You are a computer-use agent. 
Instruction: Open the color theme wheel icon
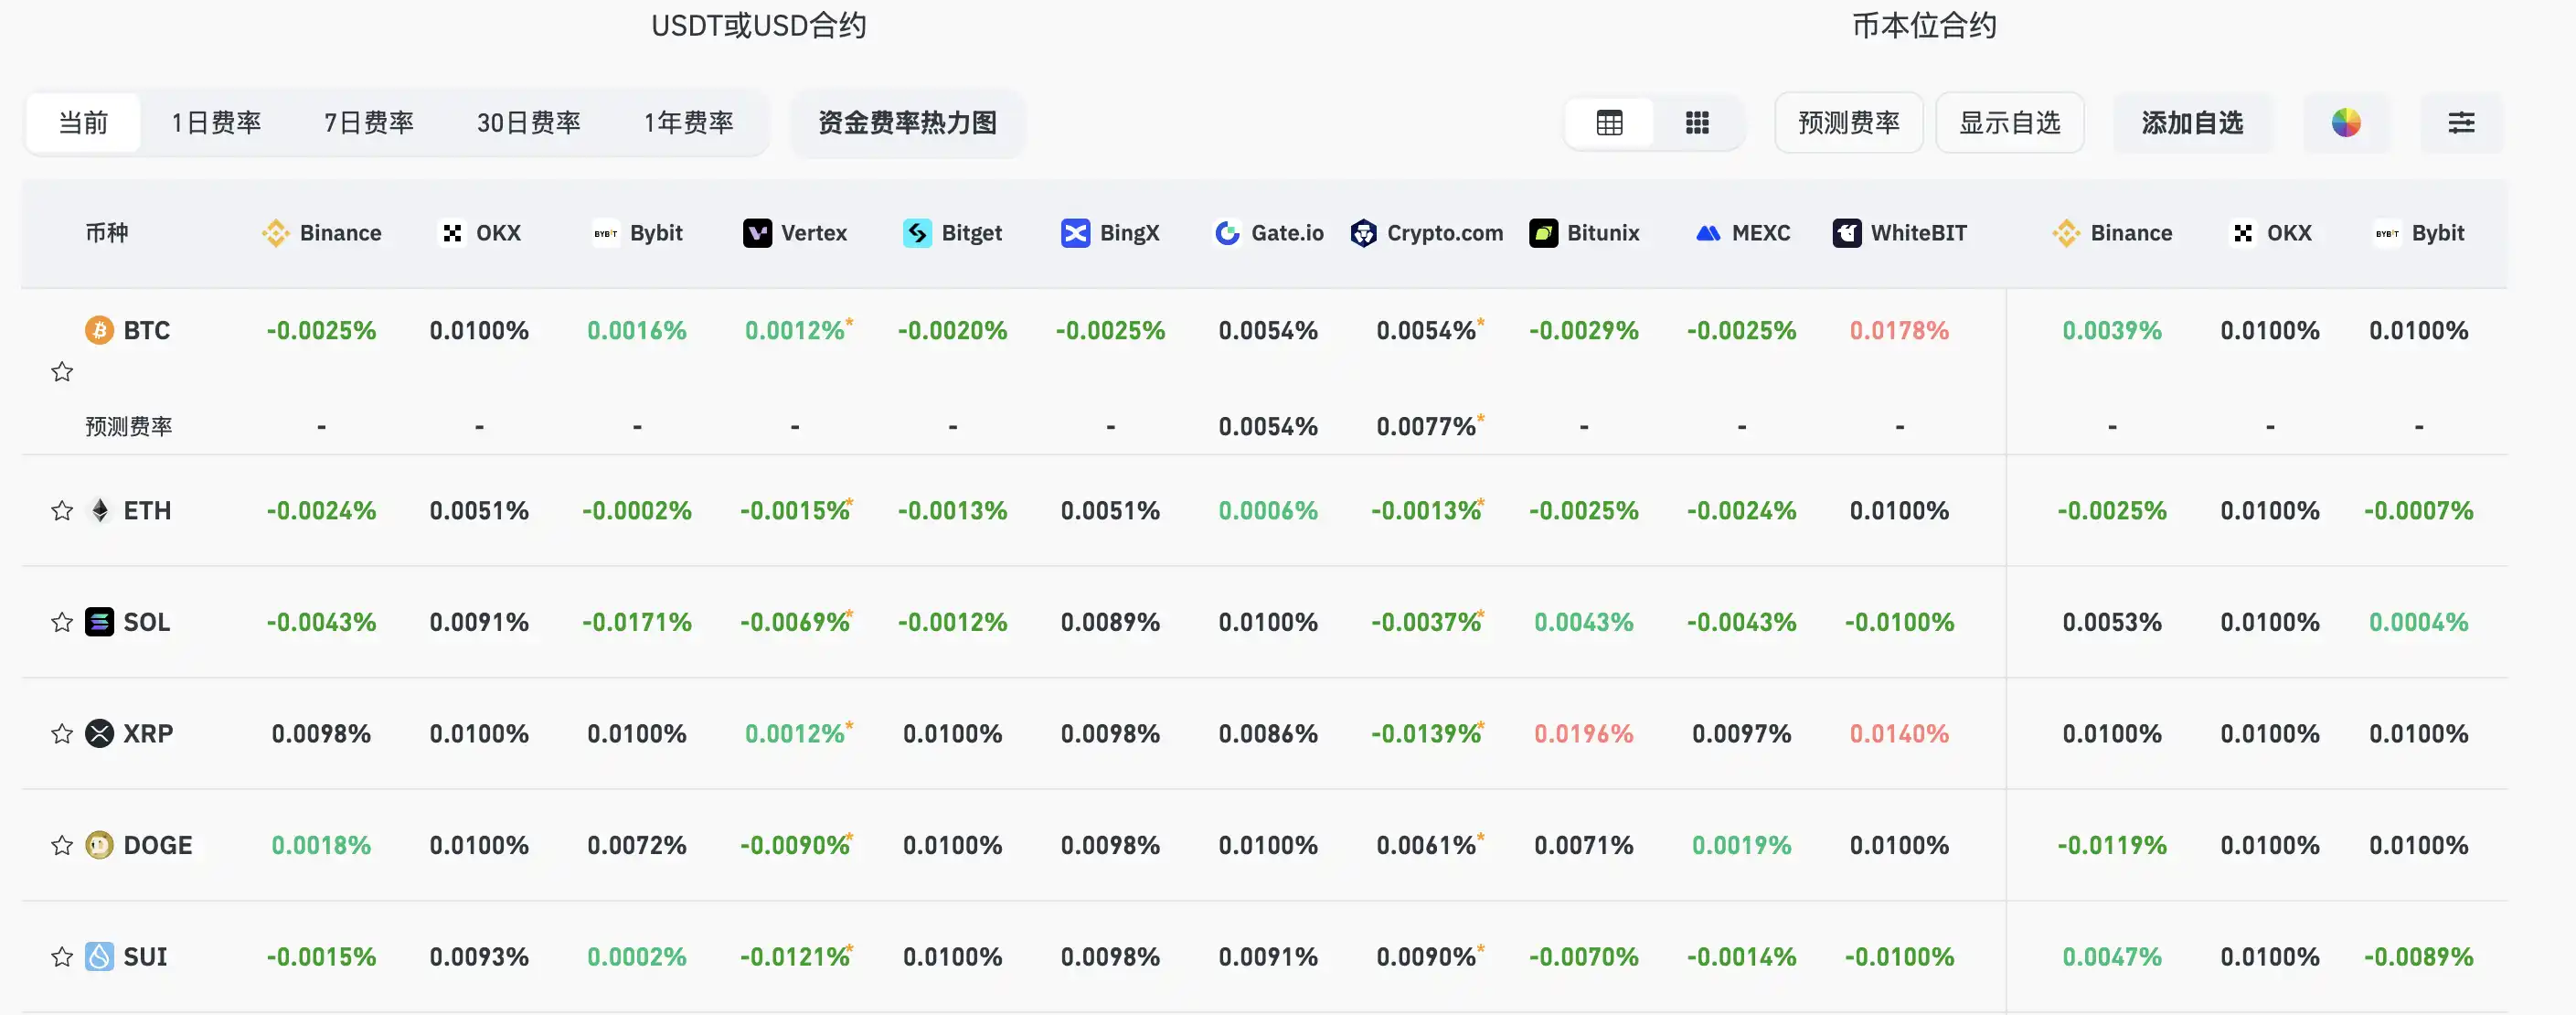(x=2345, y=123)
